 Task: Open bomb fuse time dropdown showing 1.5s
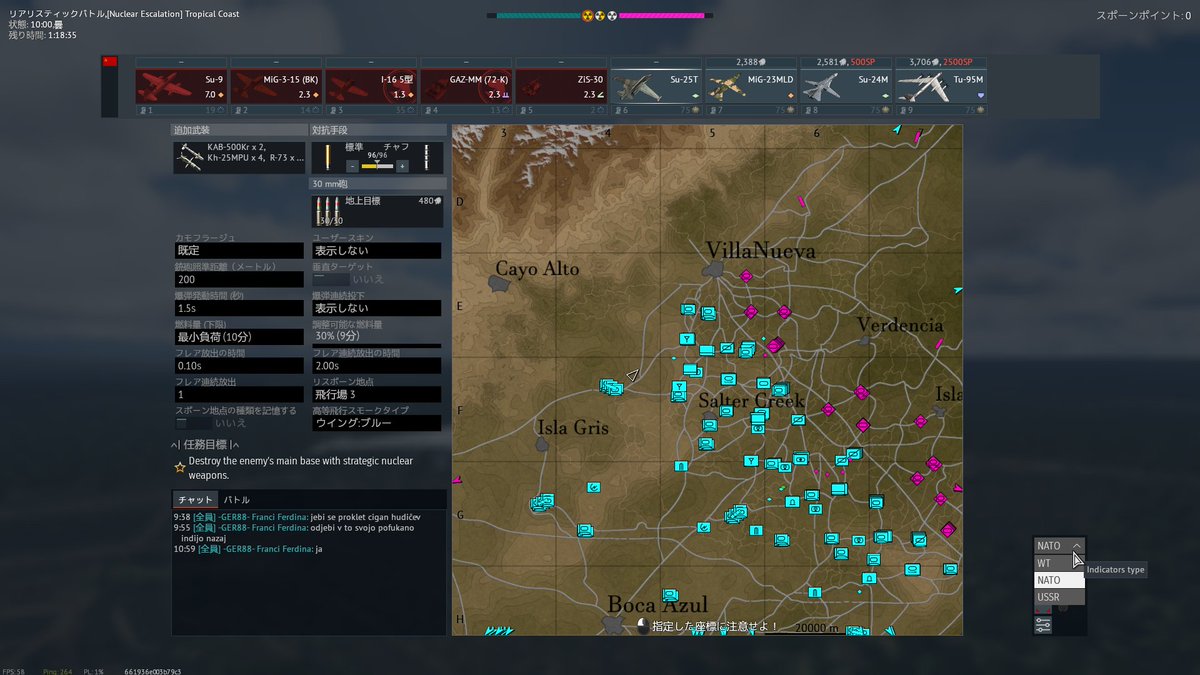tap(239, 309)
